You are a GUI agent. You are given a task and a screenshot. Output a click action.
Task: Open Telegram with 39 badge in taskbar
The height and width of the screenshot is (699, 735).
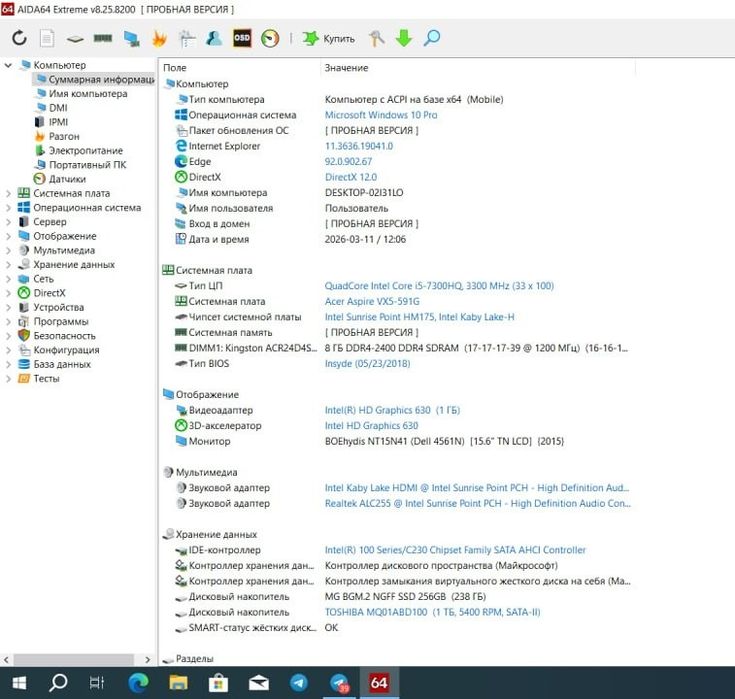[339, 683]
